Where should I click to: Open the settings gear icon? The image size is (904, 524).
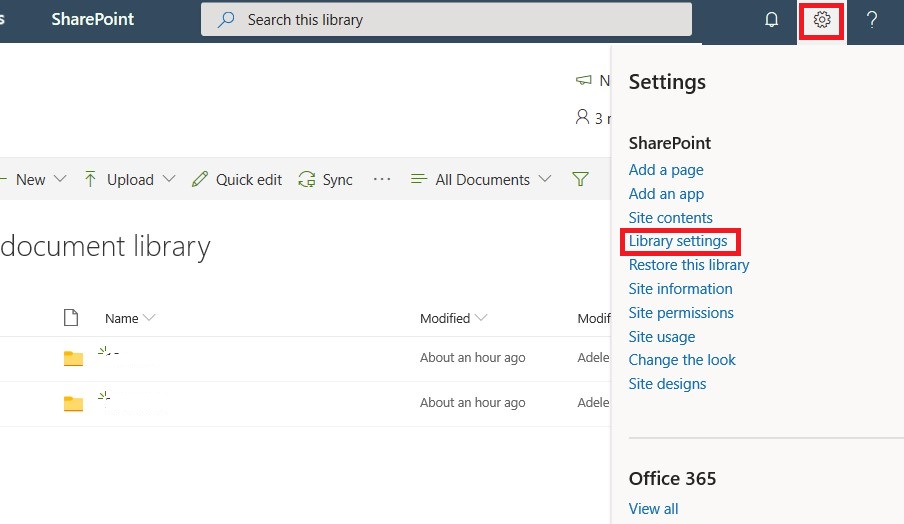click(x=822, y=20)
